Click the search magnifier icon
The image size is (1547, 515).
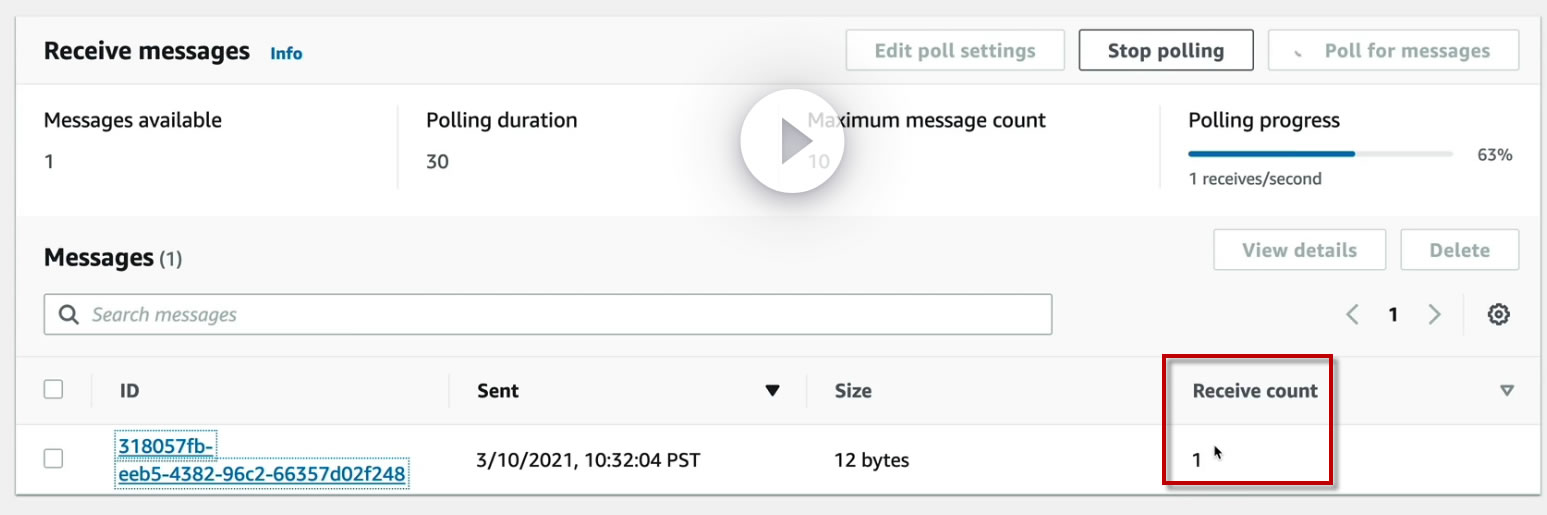[69, 315]
